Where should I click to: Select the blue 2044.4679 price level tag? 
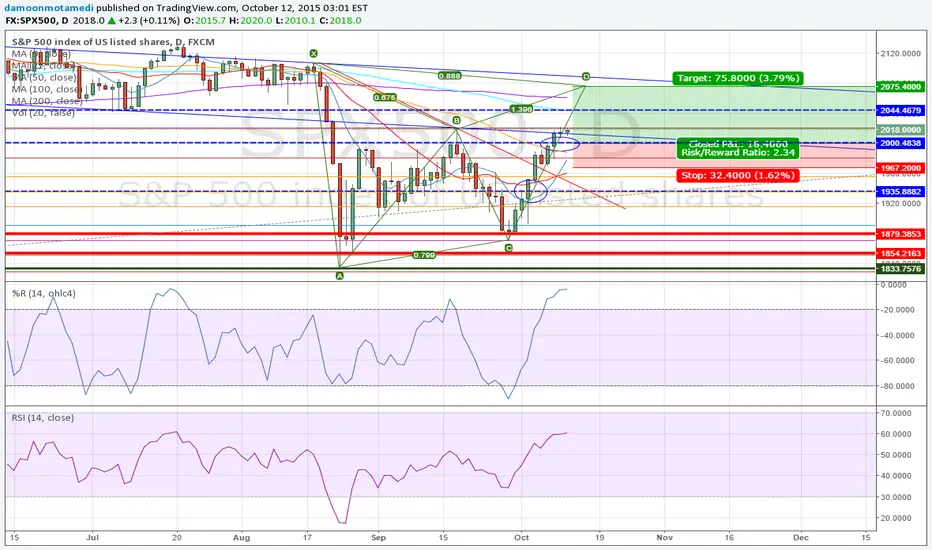(900, 111)
